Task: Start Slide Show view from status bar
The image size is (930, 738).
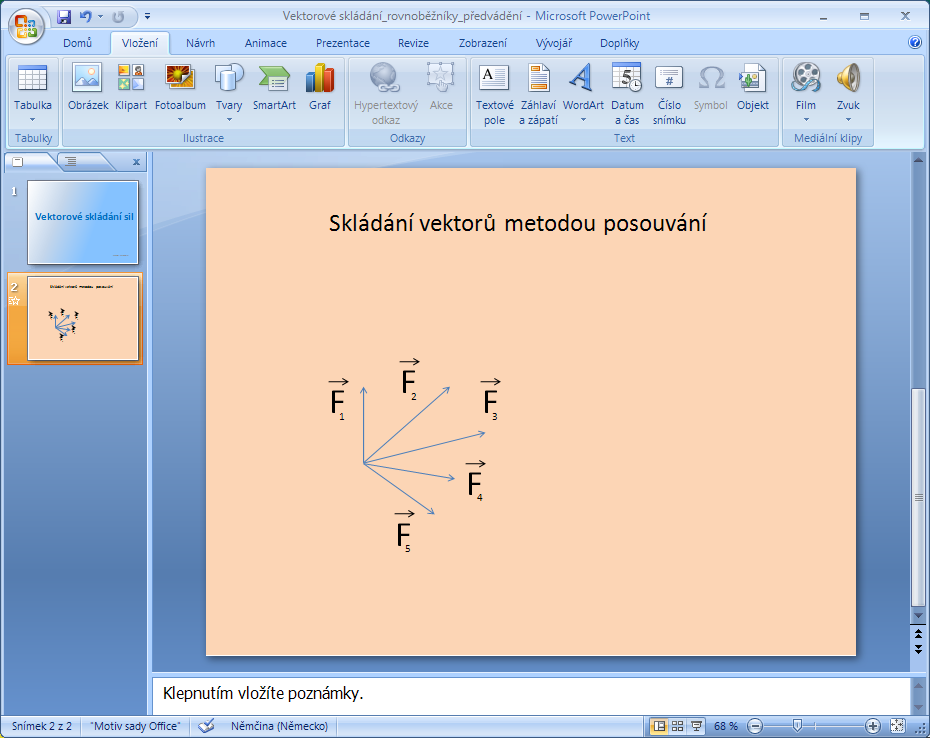Action: pyautogui.click(x=697, y=726)
